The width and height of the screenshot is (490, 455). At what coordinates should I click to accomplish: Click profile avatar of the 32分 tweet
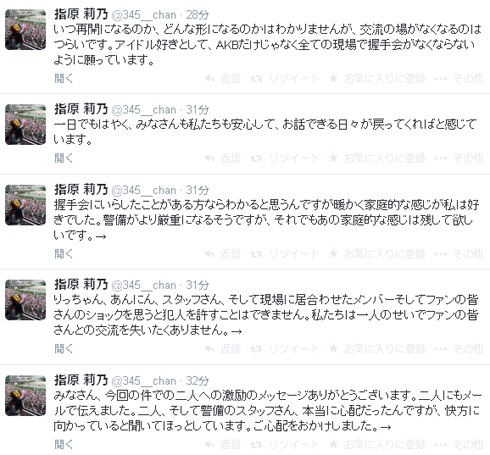[x=25, y=395]
